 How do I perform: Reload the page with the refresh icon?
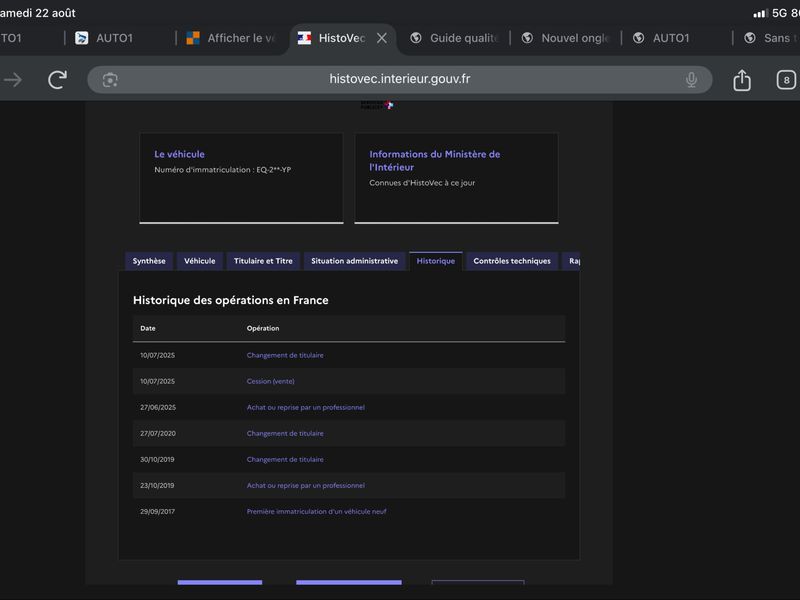tap(58, 80)
